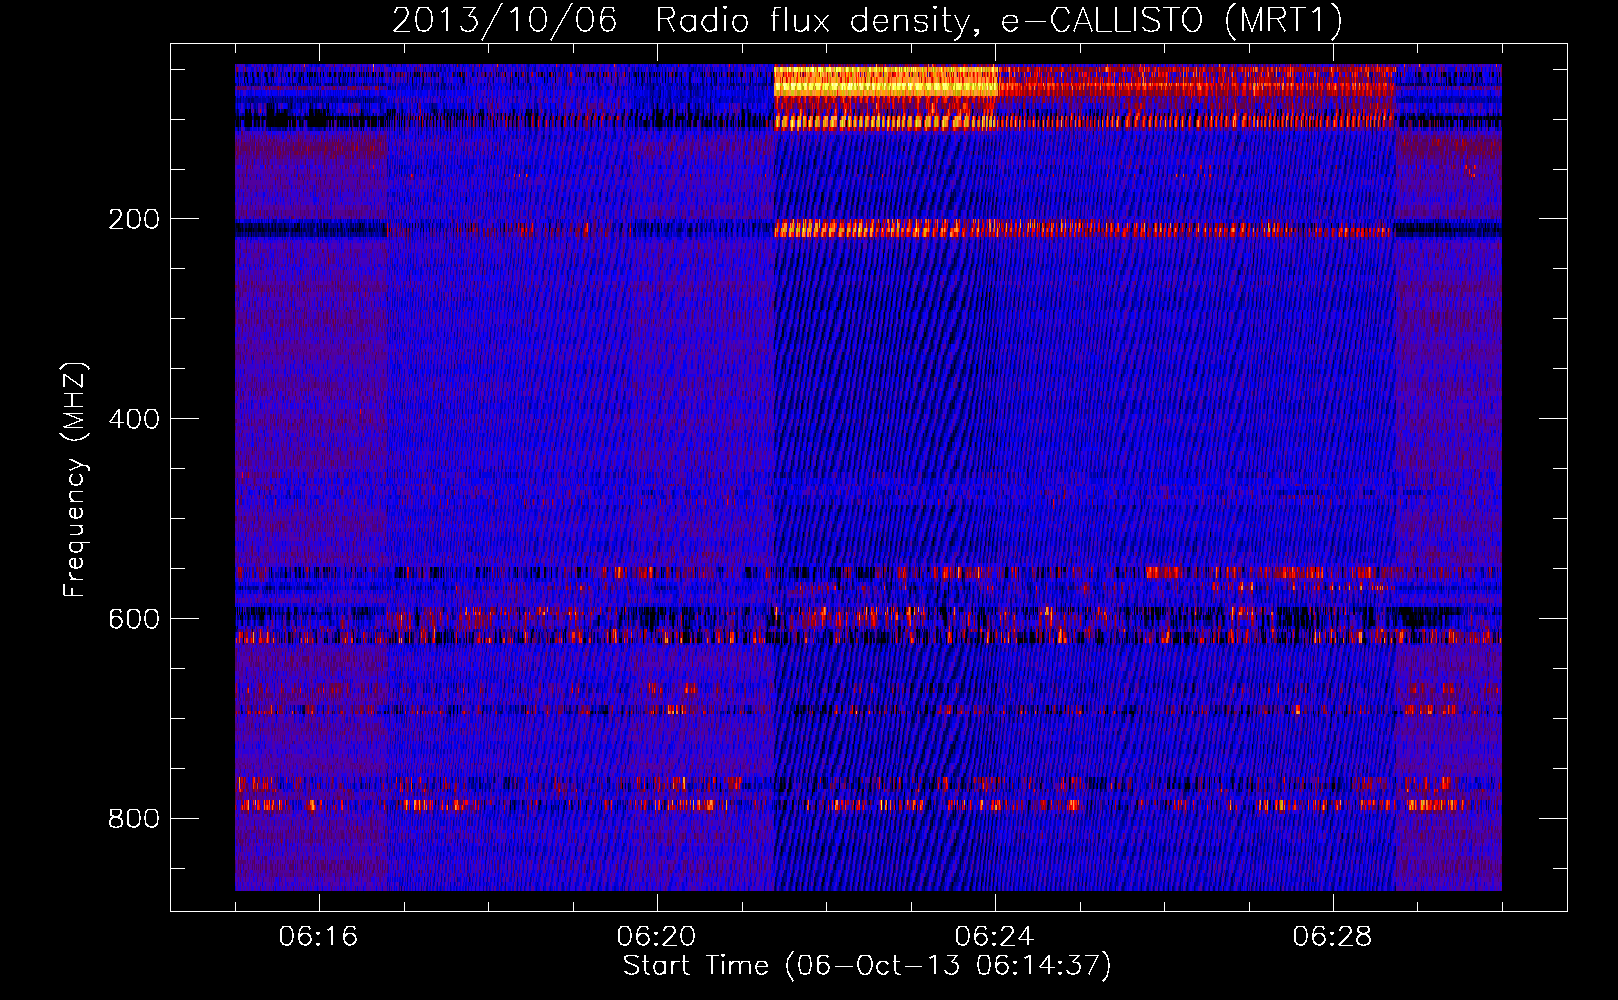Viewport: 1618px width, 1000px height.
Task: Click the 'Frequency (MHZ)' axis label
Action: [75, 479]
